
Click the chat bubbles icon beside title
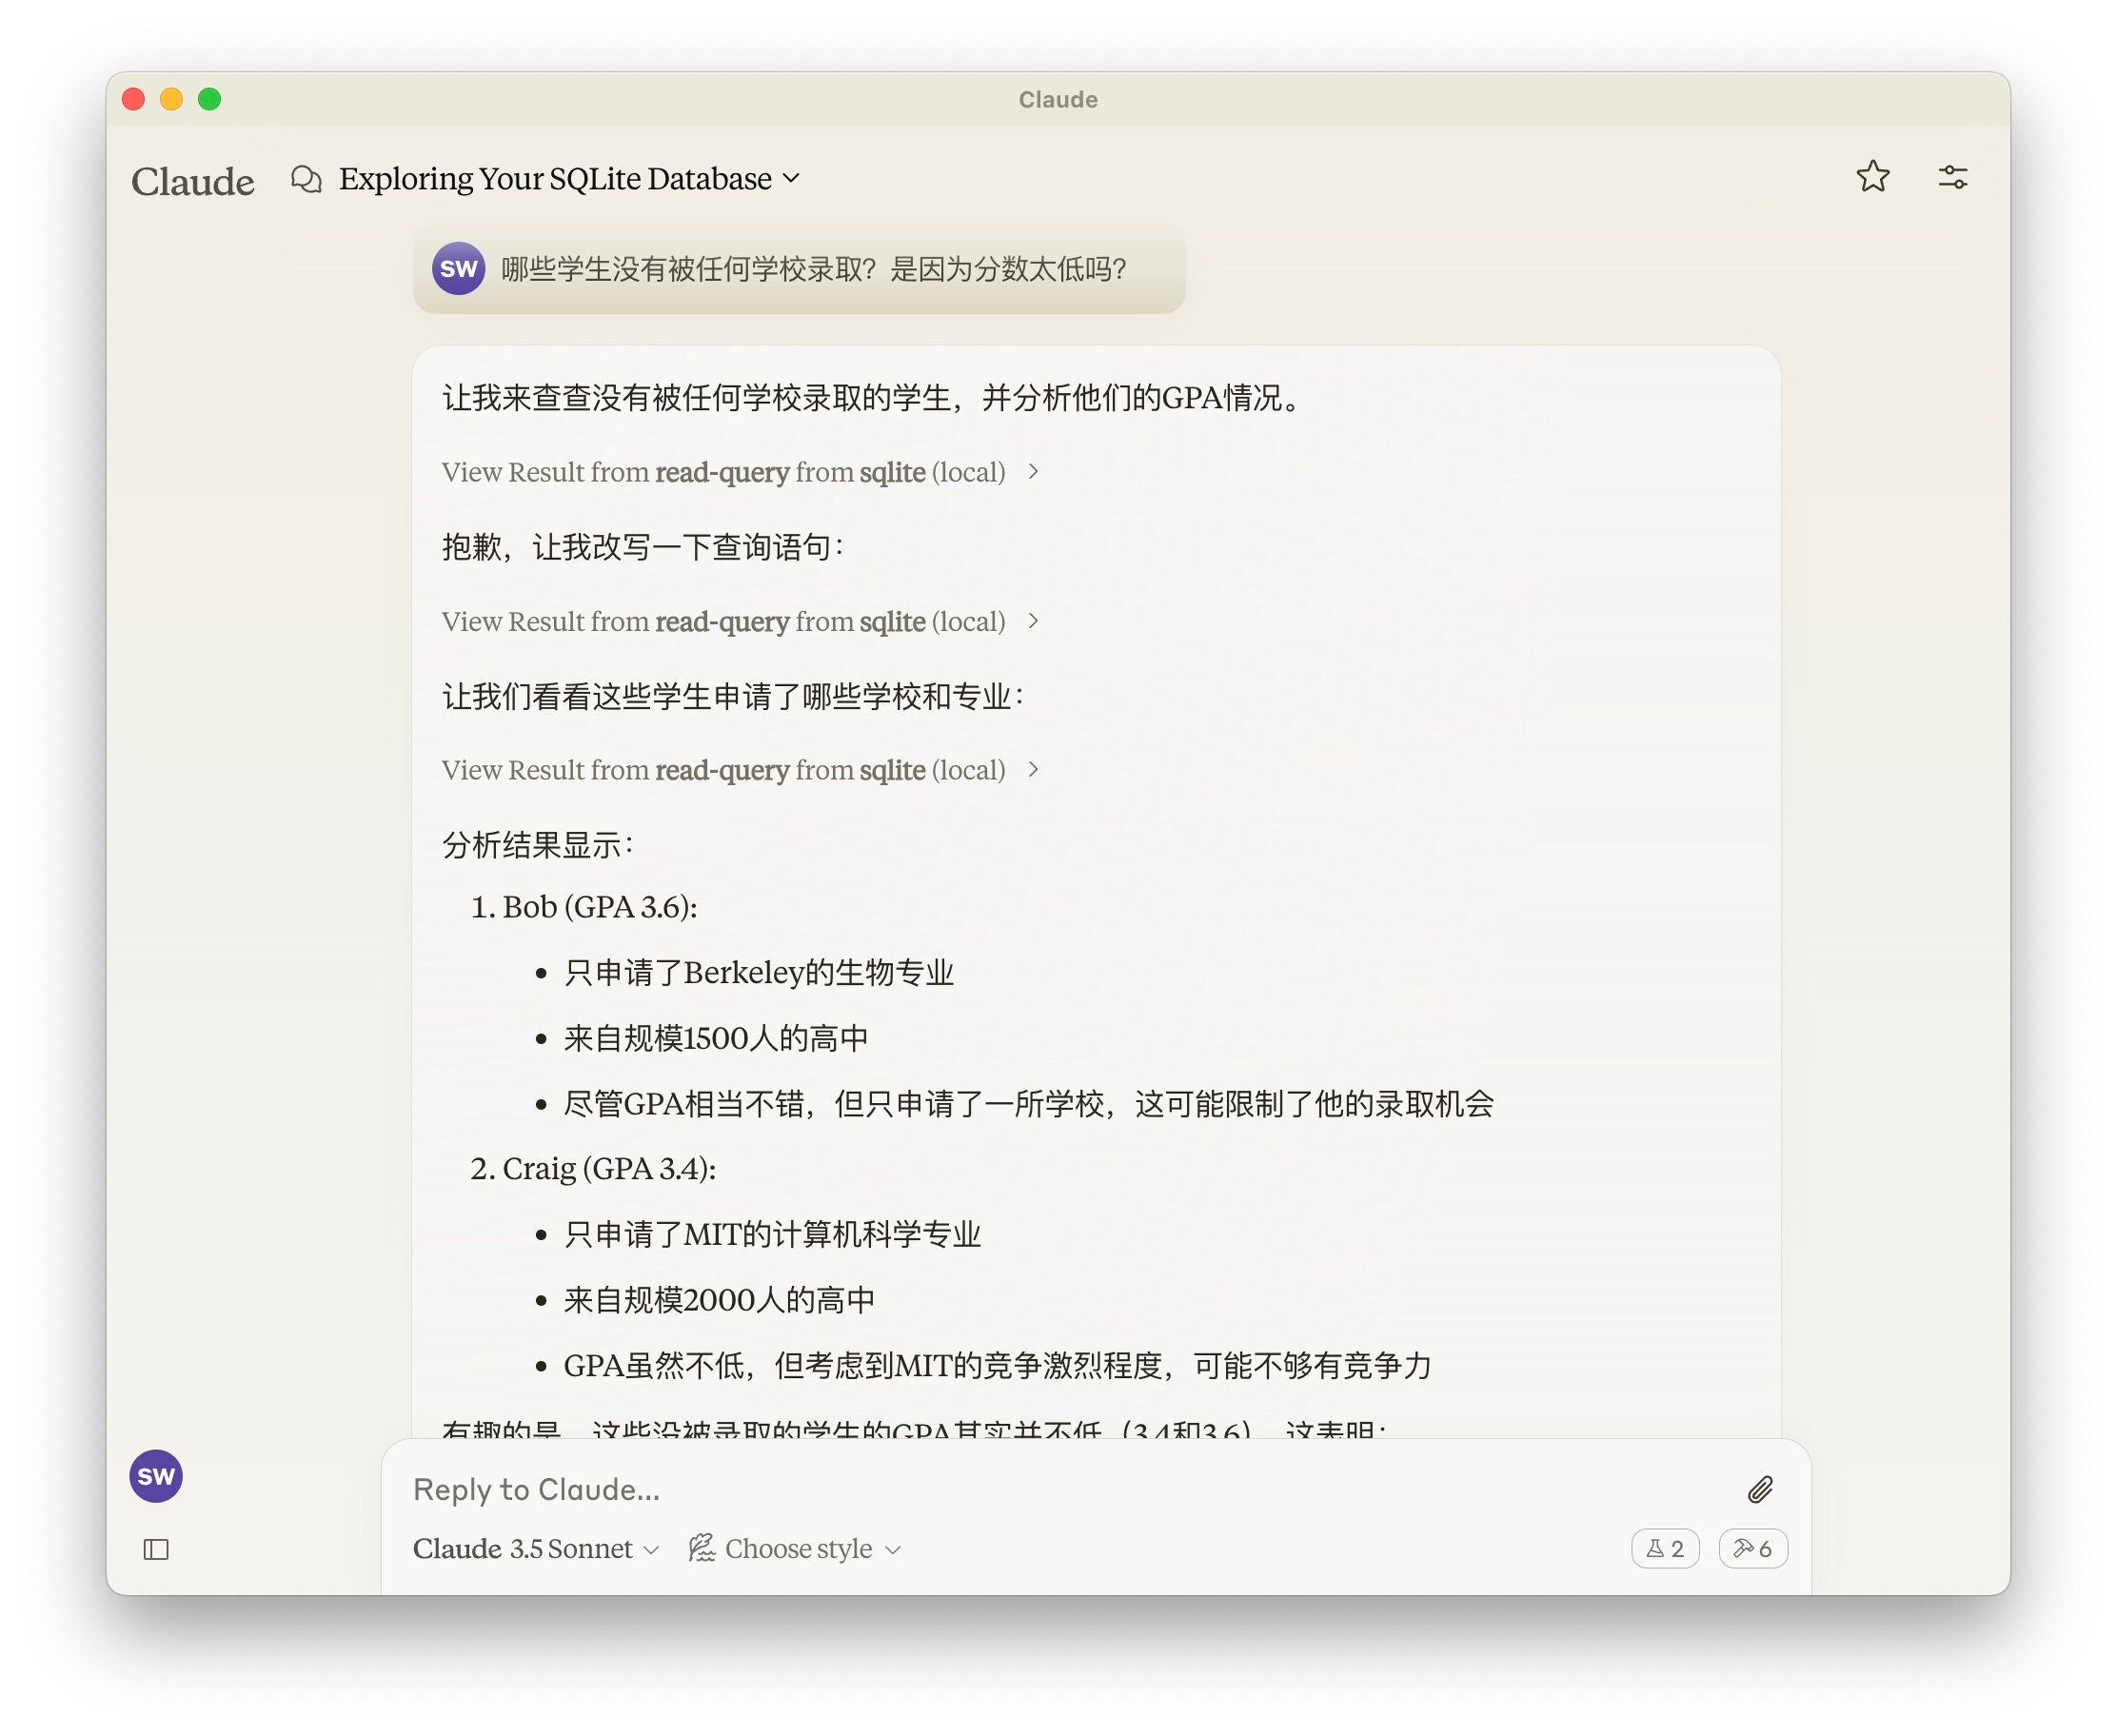click(x=306, y=179)
